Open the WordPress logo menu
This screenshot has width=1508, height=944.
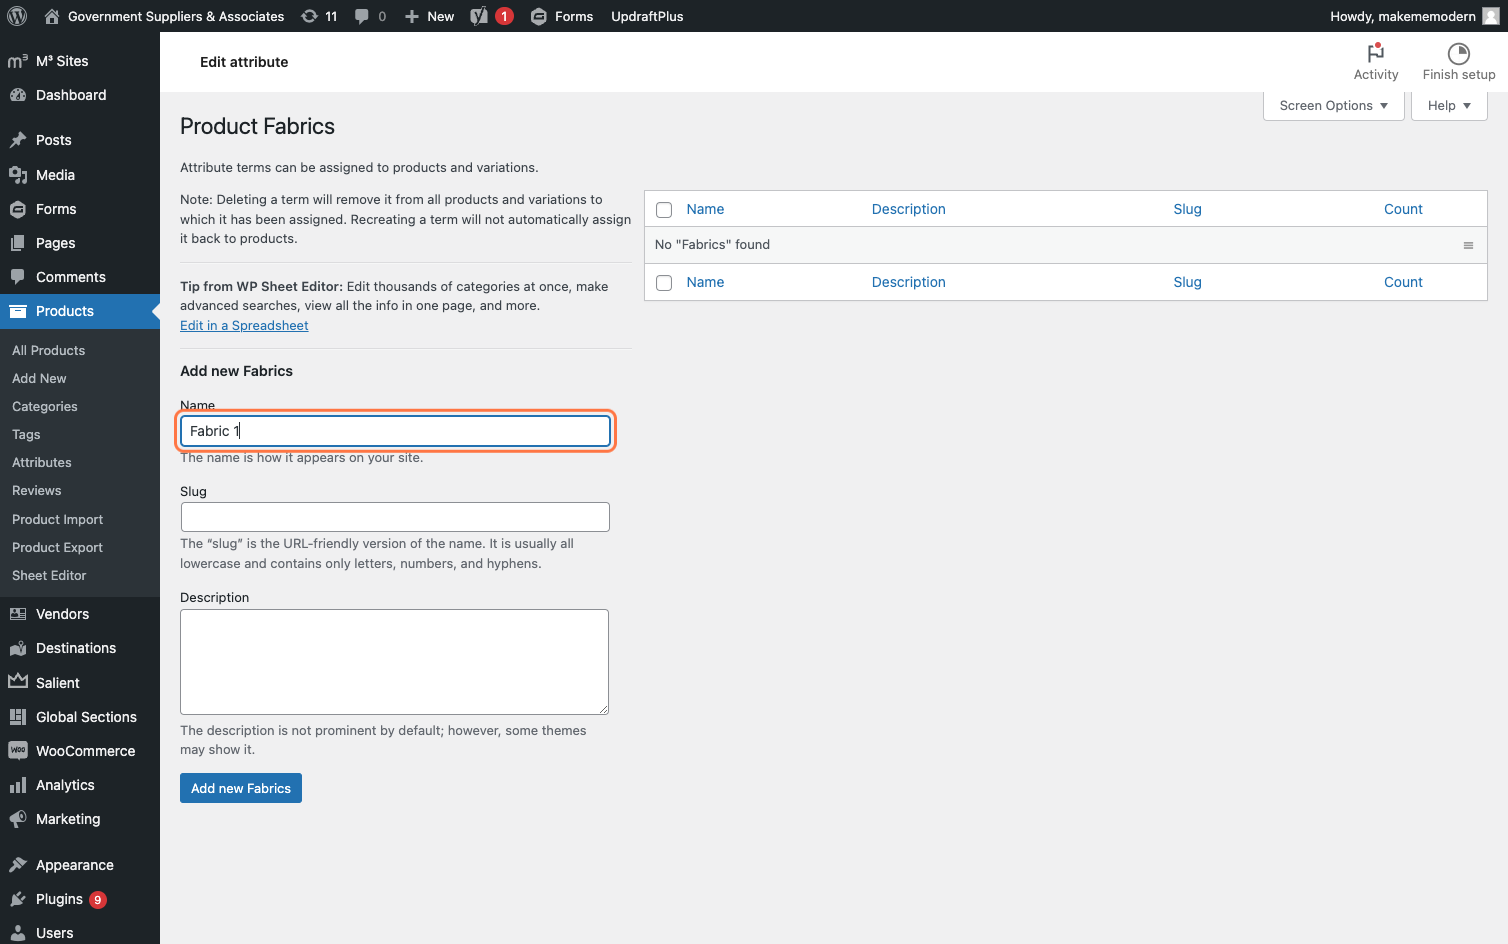pyautogui.click(x=17, y=16)
